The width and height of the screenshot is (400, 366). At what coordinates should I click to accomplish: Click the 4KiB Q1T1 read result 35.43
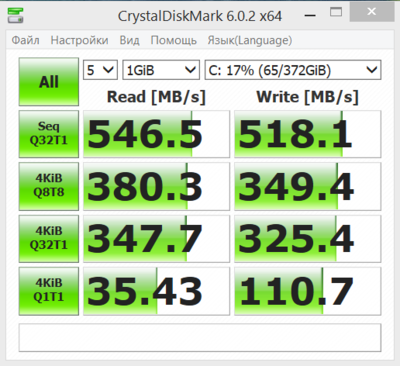click(x=156, y=291)
